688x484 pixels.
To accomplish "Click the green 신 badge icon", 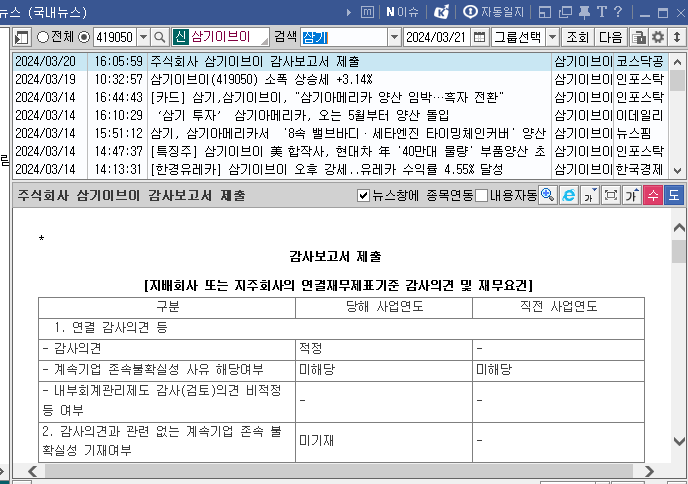I will tap(180, 37).
